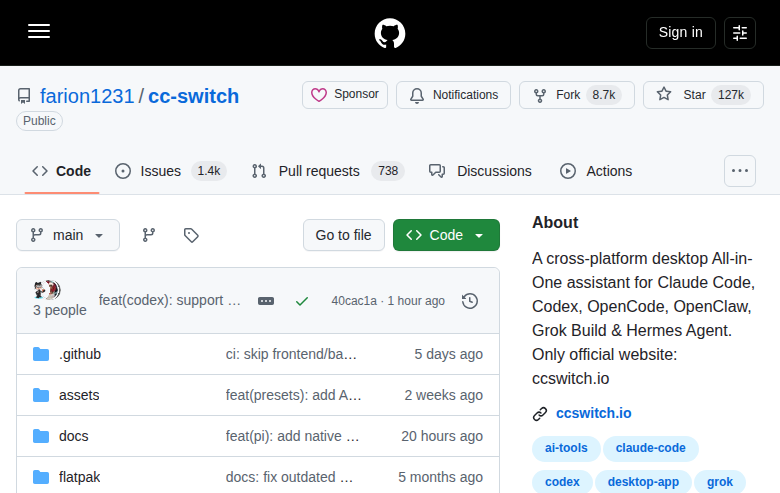Screen dimensions: 780x493
Task: Click the Sponsor heart button
Action: [x=345, y=95]
